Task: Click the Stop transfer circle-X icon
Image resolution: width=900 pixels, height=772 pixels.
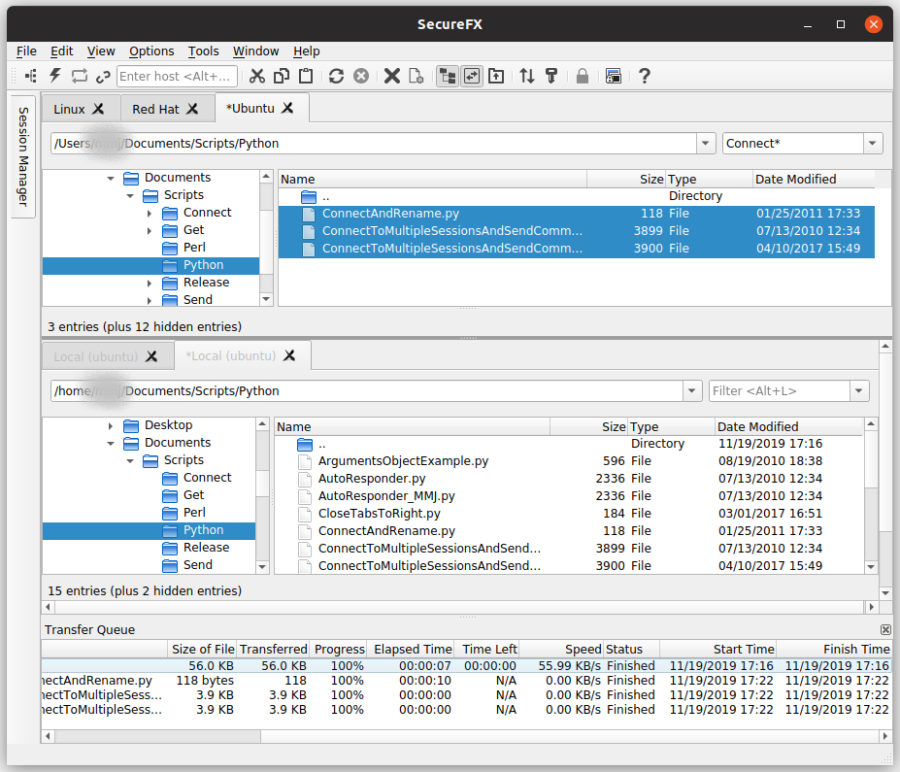Action: pos(361,76)
